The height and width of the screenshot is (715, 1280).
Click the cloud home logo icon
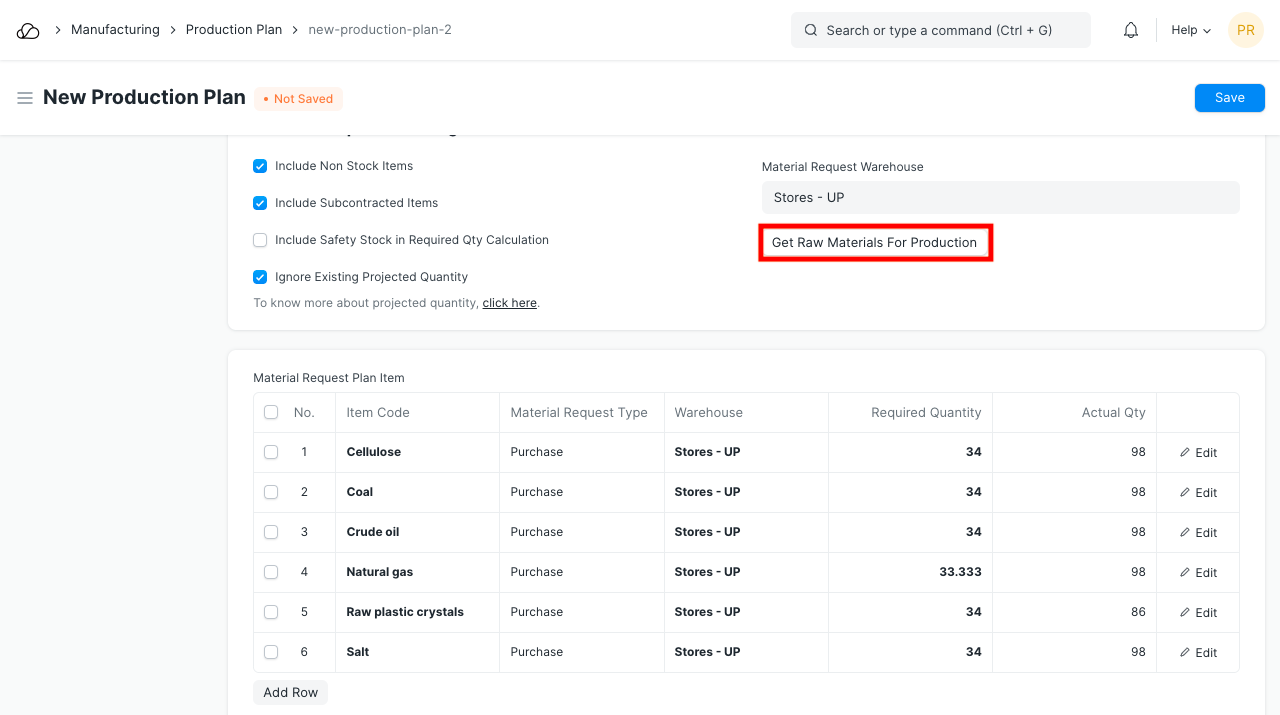[28, 30]
